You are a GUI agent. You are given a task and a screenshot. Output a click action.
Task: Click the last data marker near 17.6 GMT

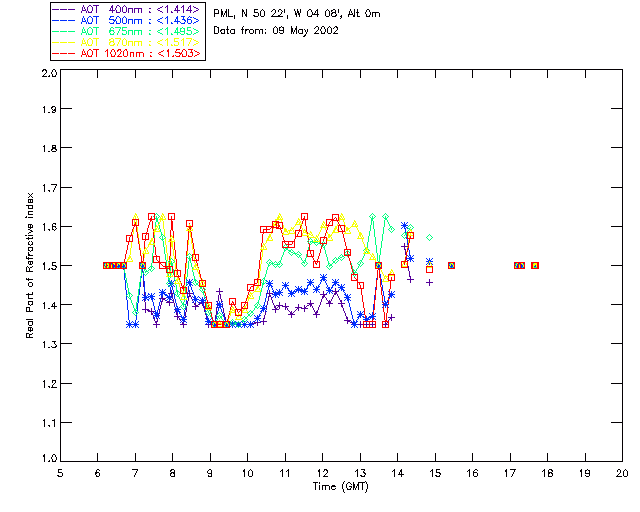coord(535,265)
